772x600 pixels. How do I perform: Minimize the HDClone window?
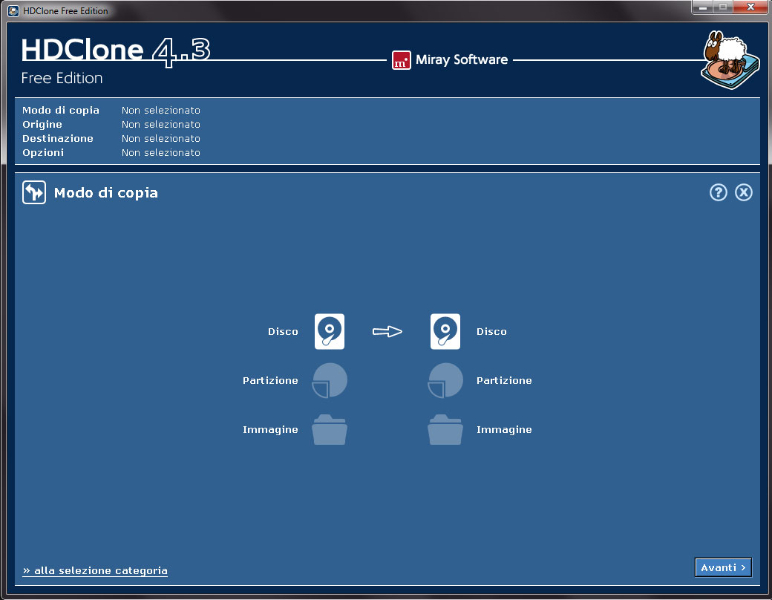(x=703, y=7)
